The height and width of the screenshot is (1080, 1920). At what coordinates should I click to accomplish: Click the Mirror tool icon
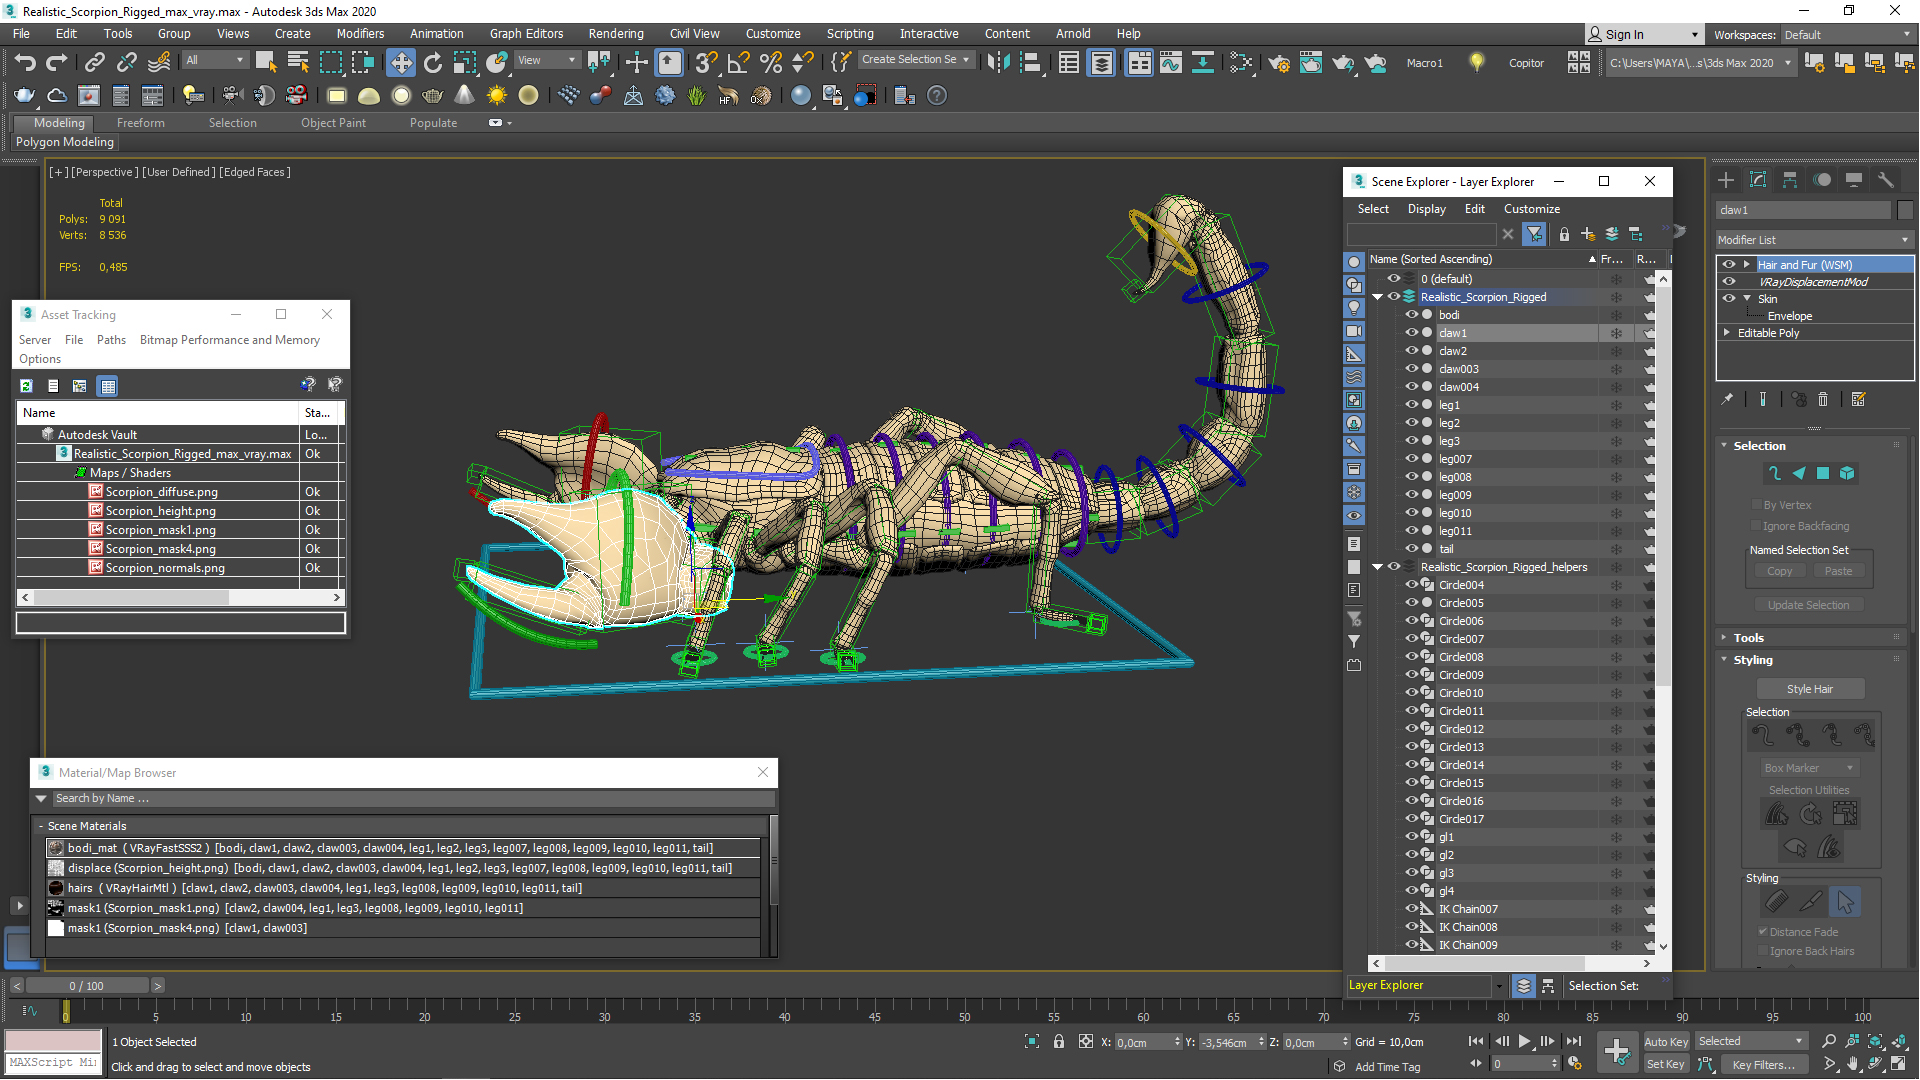click(997, 63)
